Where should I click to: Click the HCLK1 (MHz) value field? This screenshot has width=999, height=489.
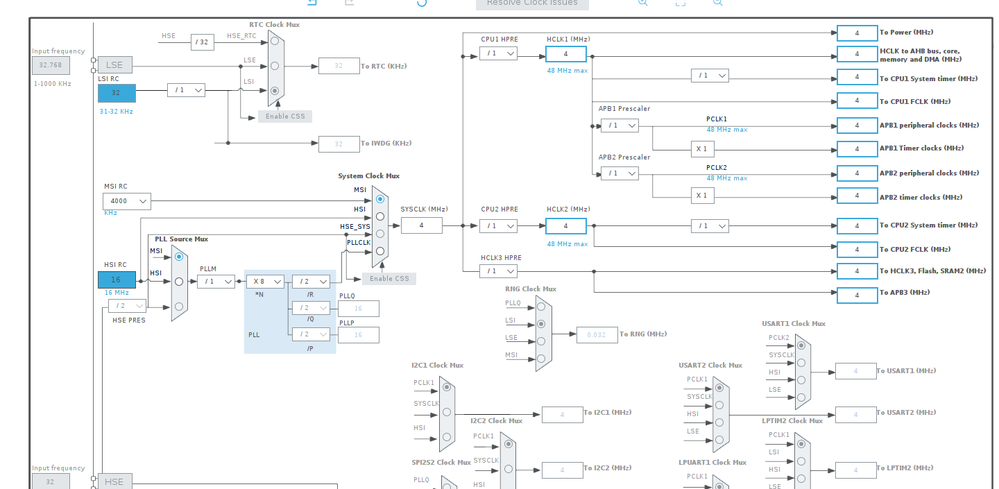pyautogui.click(x=566, y=54)
